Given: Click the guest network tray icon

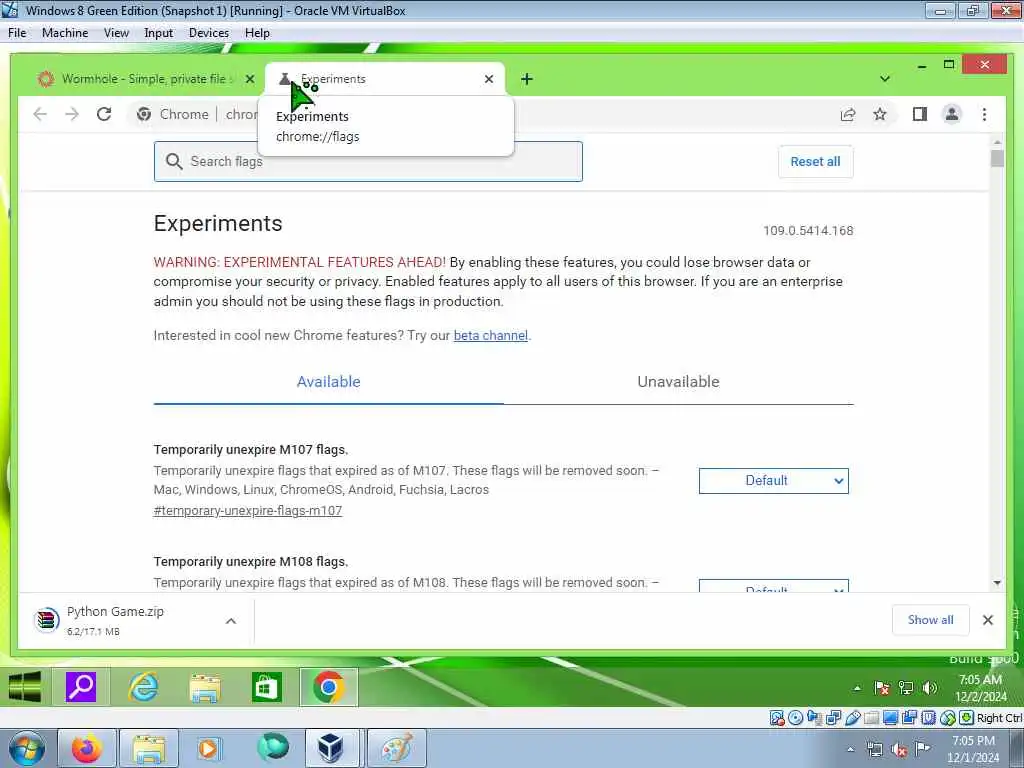Looking at the screenshot, I should [906, 688].
